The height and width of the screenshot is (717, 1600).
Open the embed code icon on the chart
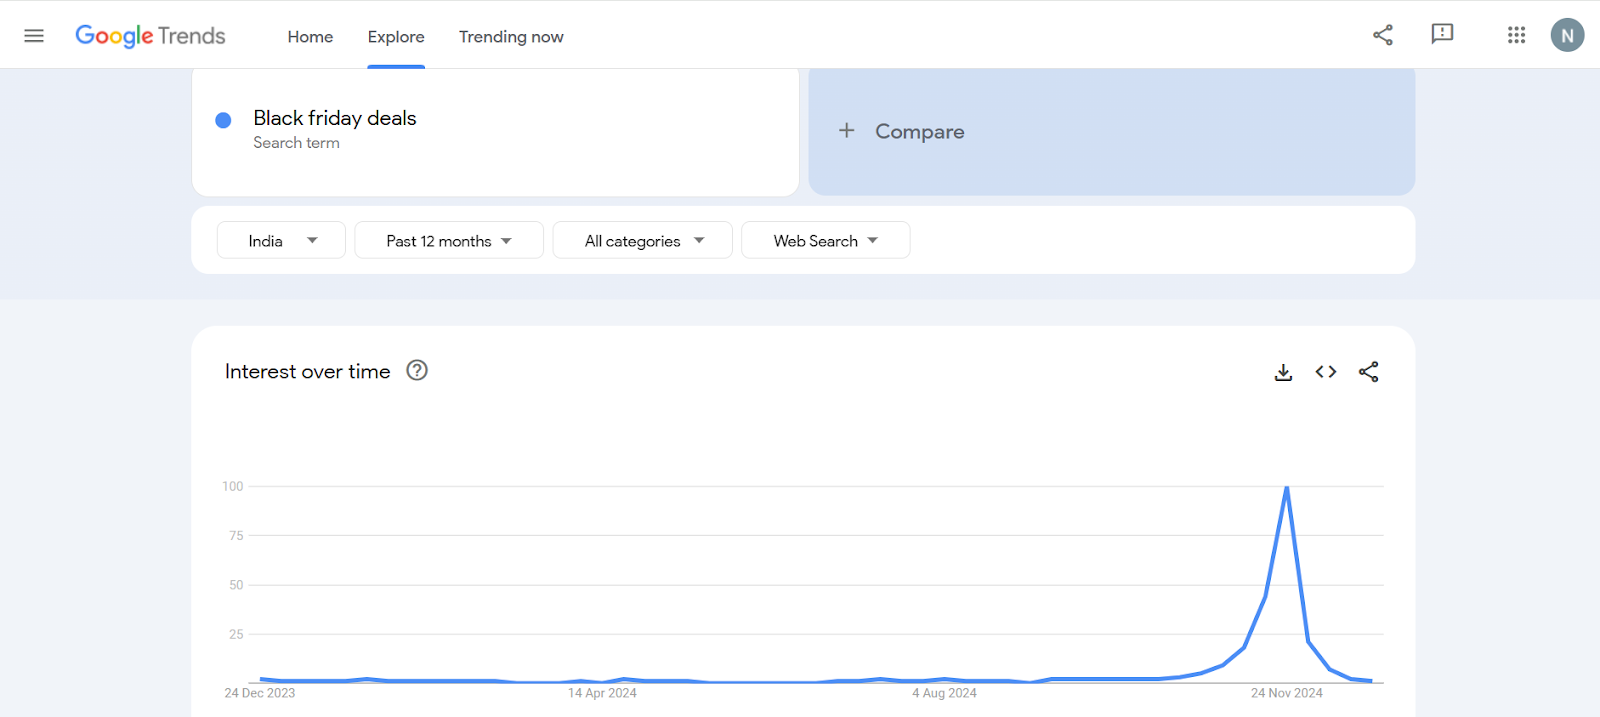(1326, 372)
